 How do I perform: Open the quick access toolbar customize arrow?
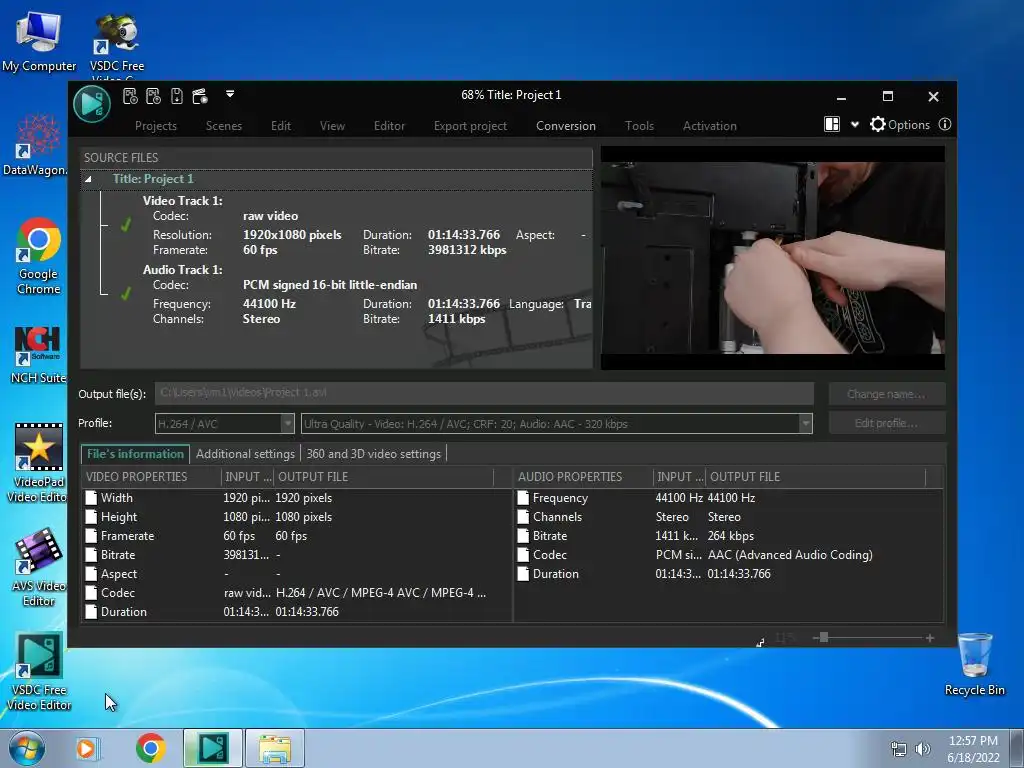[230, 94]
